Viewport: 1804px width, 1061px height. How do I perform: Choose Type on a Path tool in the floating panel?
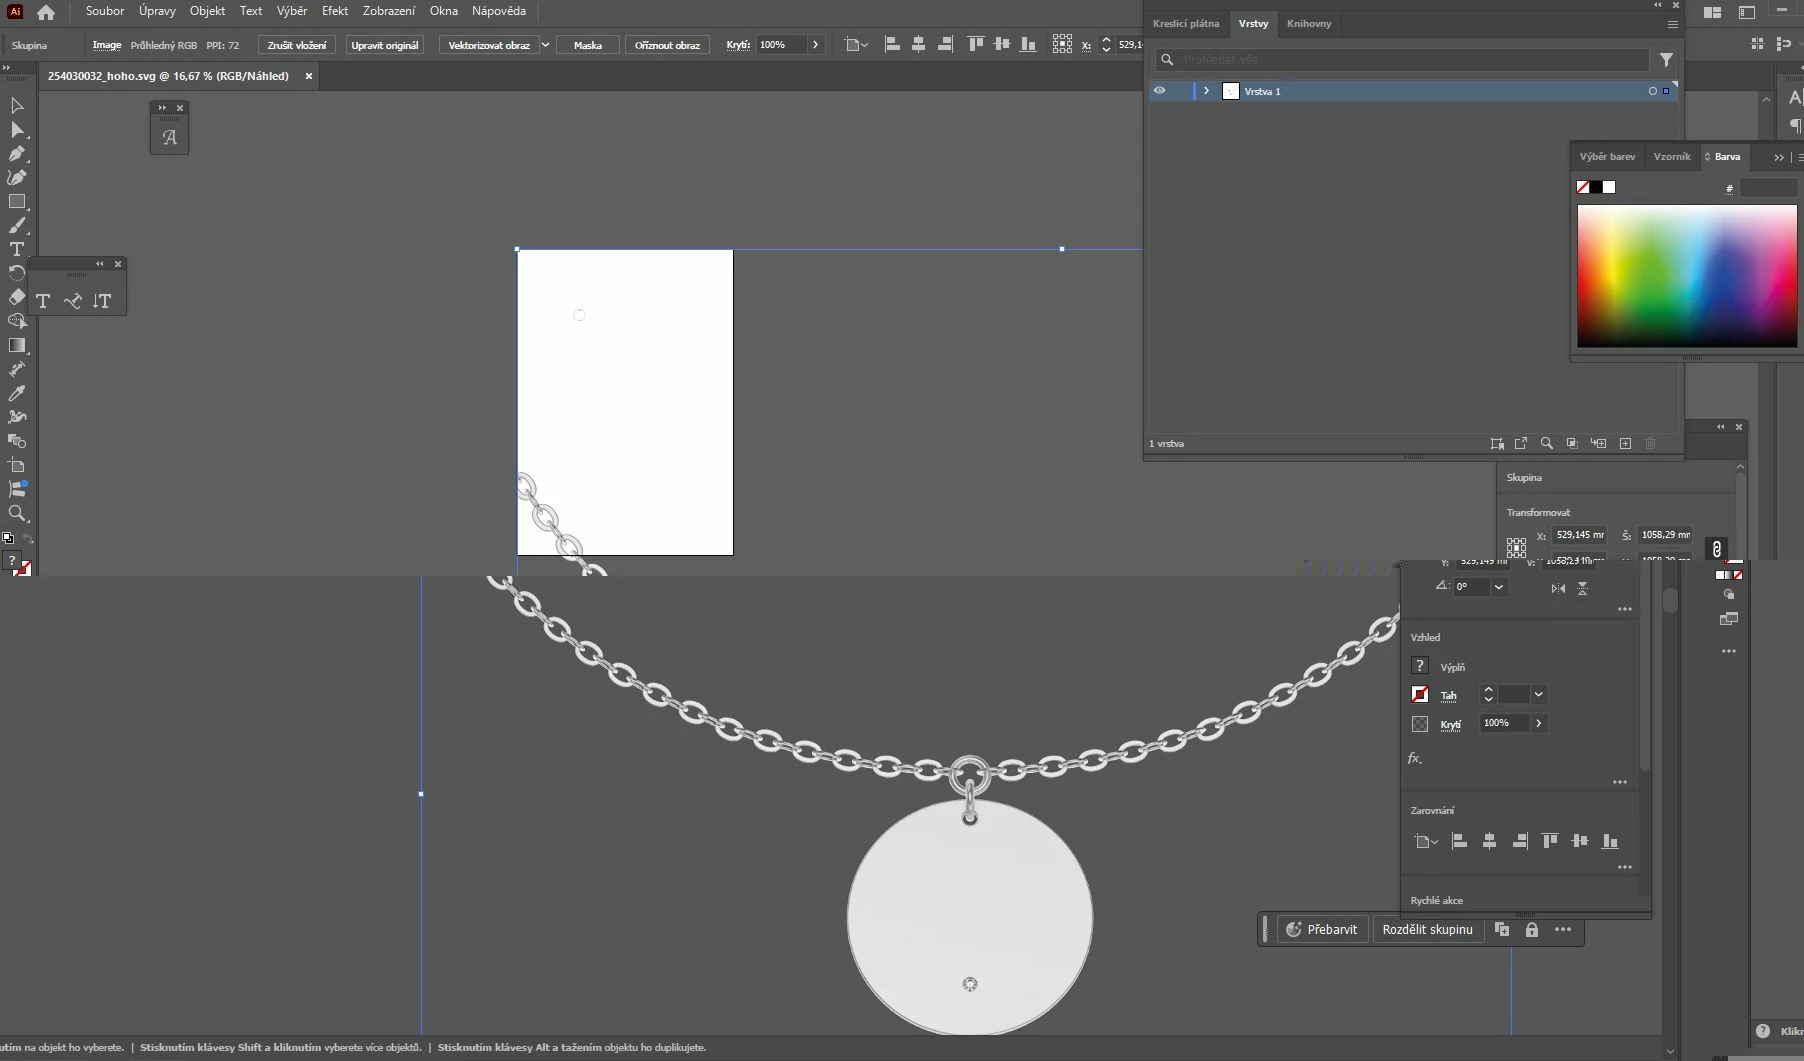pyautogui.click(x=73, y=301)
